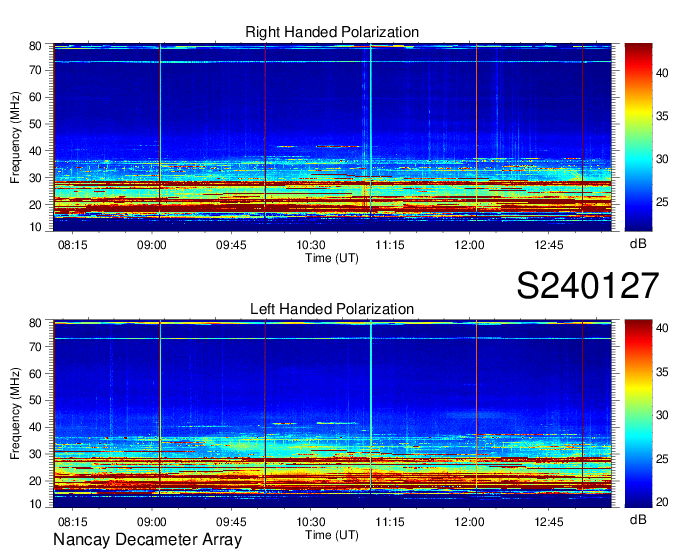Click 30 MHz tick on Left Handed frequency axis
The image size is (680, 552).
point(35,454)
